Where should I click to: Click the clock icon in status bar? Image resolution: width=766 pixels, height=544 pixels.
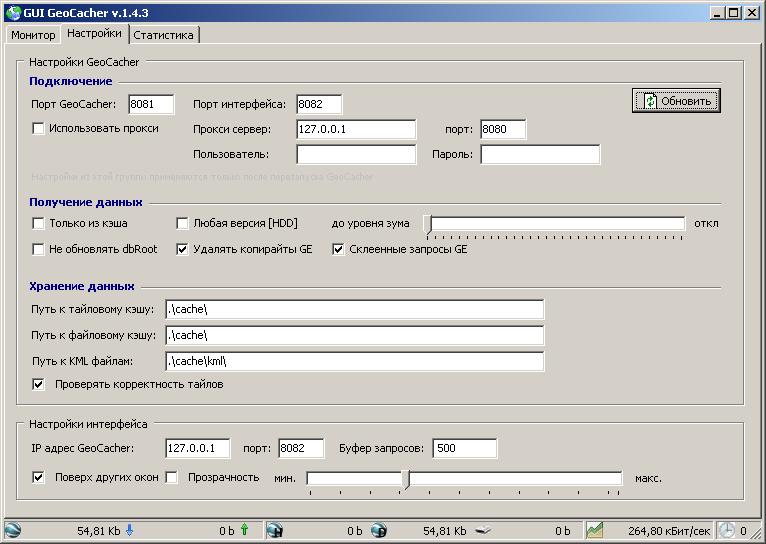[726, 530]
